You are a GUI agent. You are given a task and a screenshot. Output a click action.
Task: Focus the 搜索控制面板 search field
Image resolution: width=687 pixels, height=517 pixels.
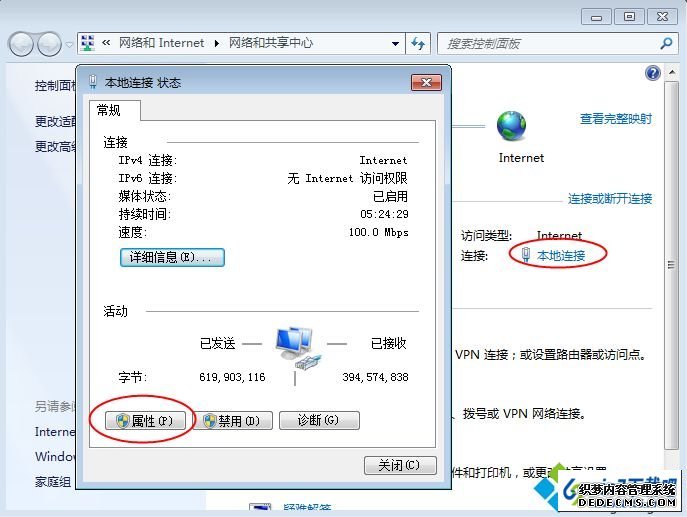point(549,43)
